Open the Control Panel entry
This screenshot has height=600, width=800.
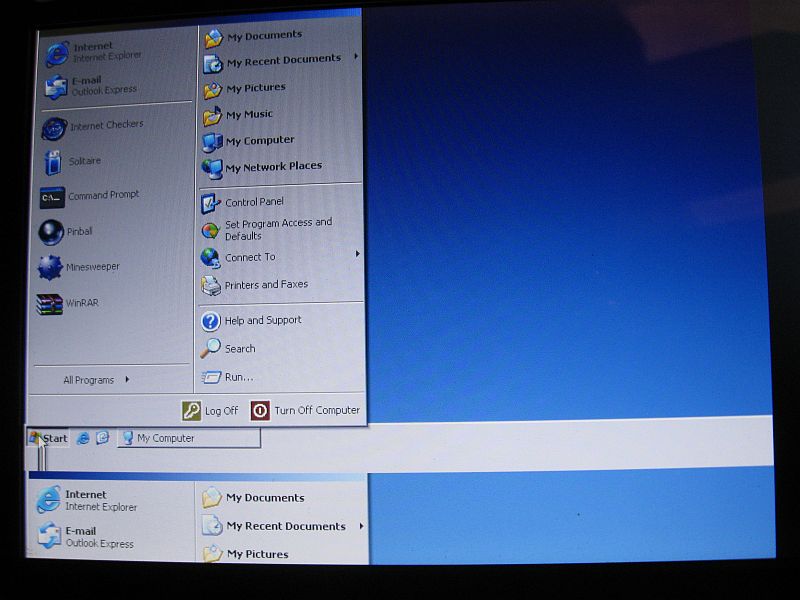(253, 202)
